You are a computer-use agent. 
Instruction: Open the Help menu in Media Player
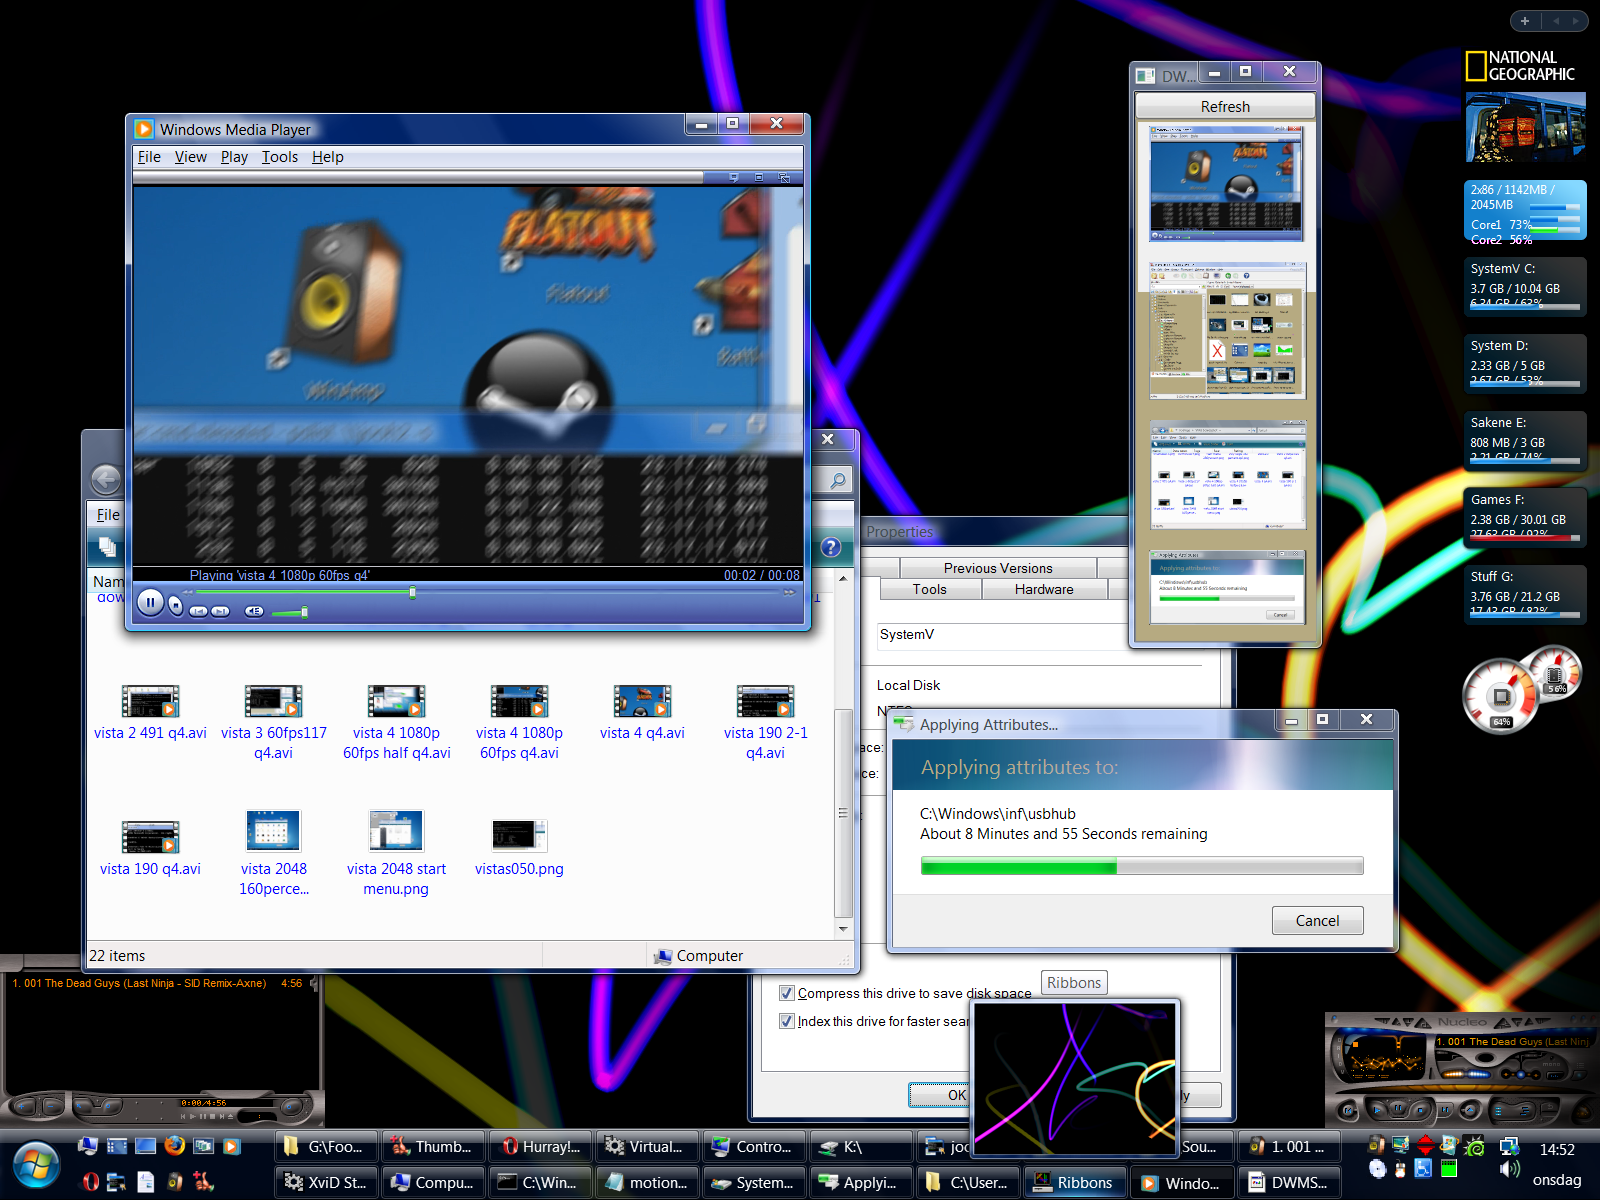(x=327, y=157)
